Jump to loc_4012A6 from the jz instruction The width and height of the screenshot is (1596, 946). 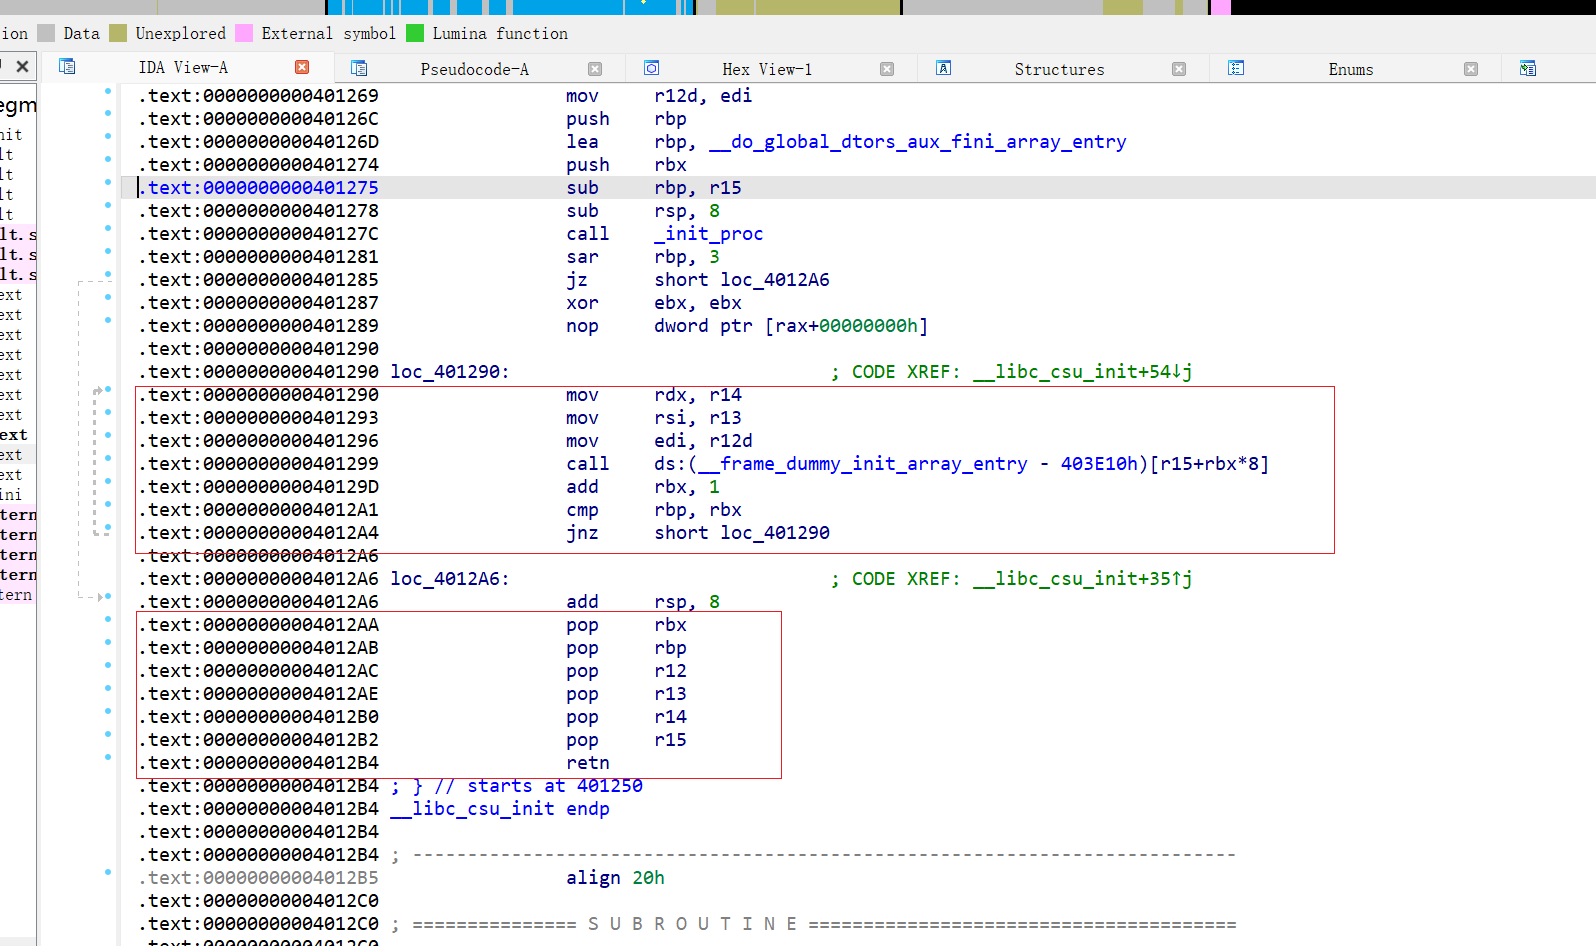click(774, 280)
